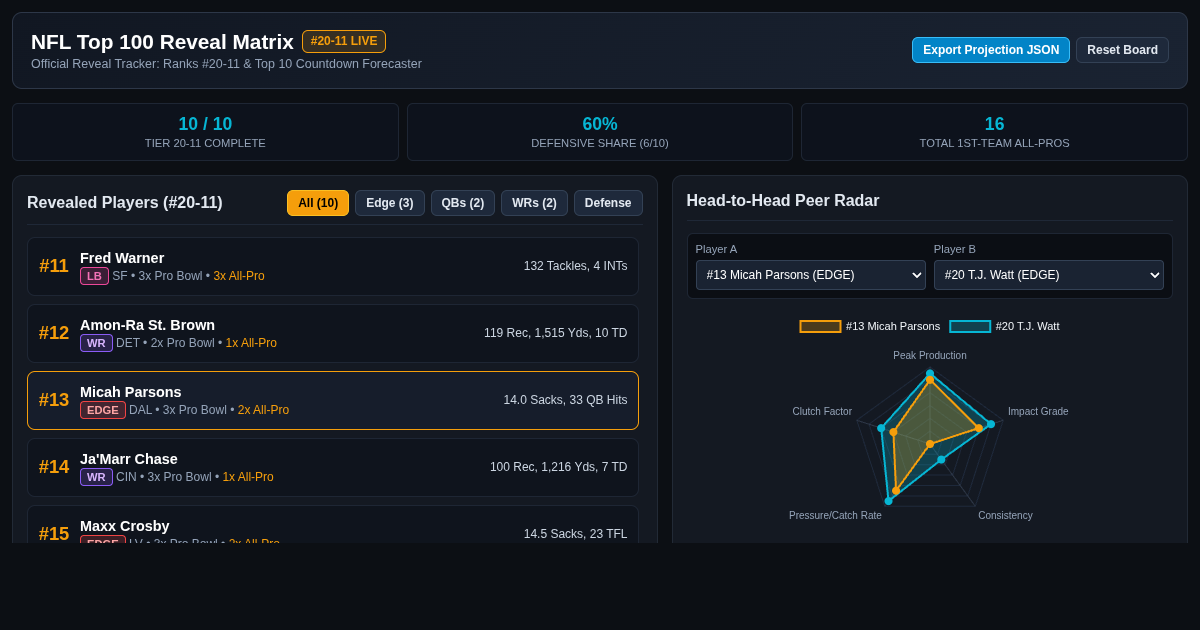The width and height of the screenshot is (1200, 630).
Task: Click the 'Consistency' radar axis label
Action: [1005, 515]
